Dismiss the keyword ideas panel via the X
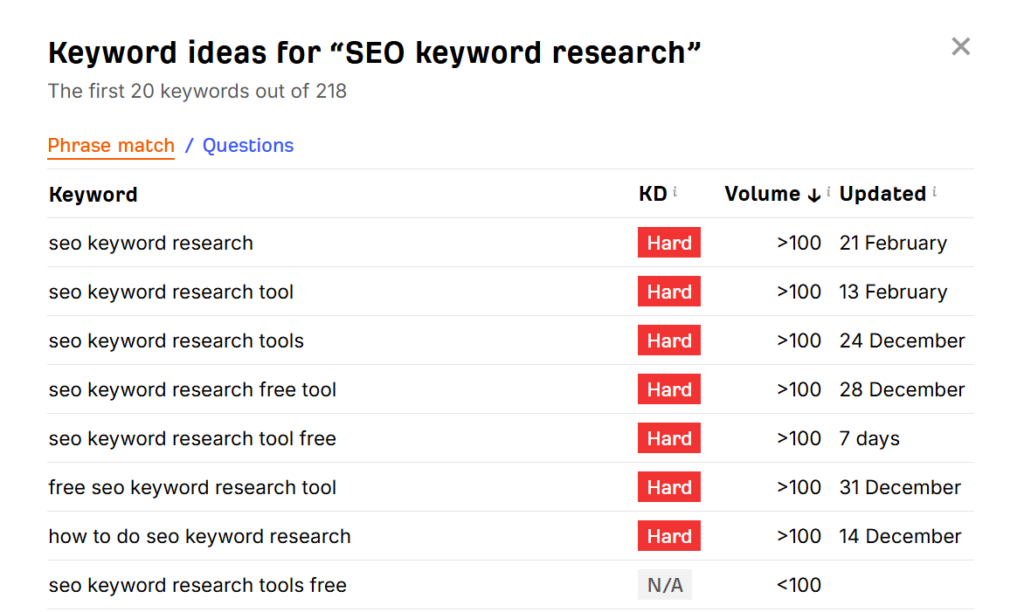Image resolution: width=1024 pixels, height=612 pixels. 960,46
